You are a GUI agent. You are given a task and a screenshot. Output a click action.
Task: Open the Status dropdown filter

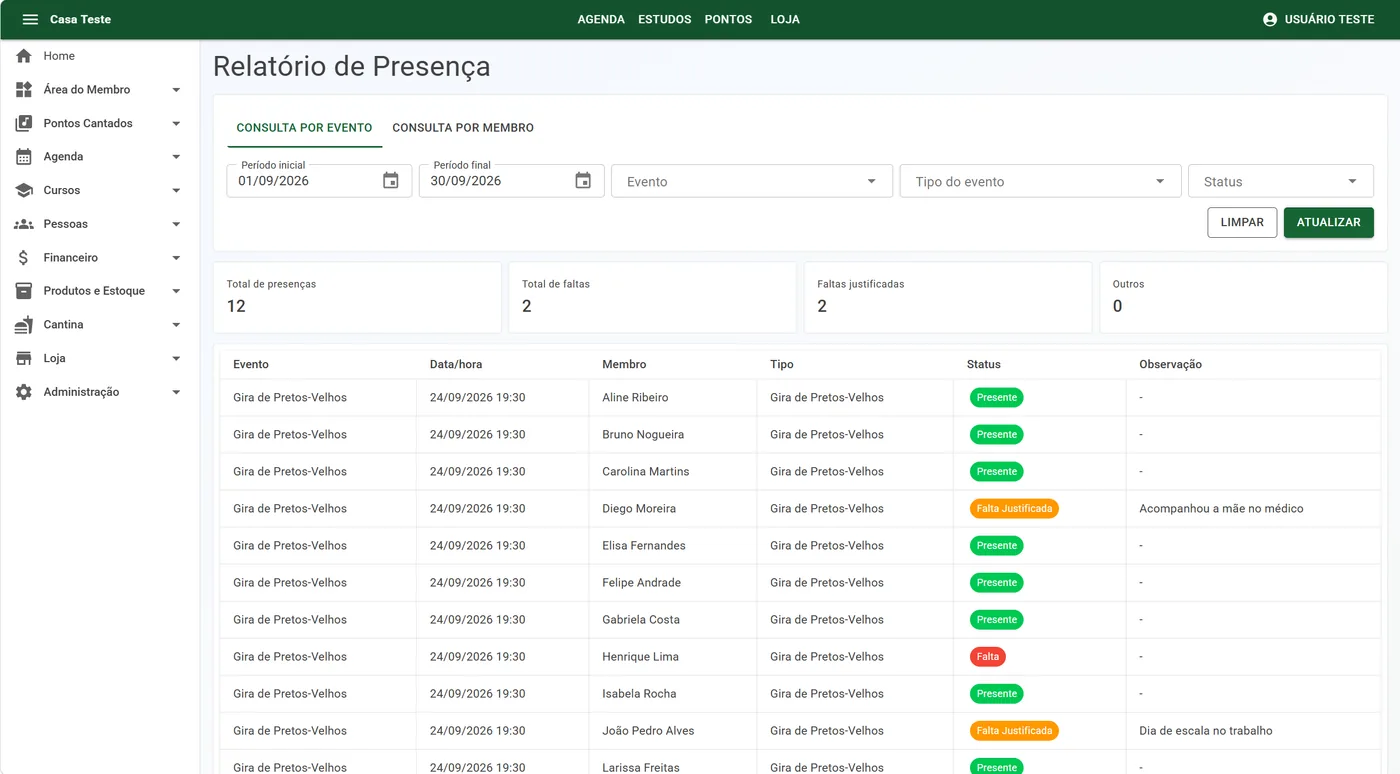click(1281, 181)
